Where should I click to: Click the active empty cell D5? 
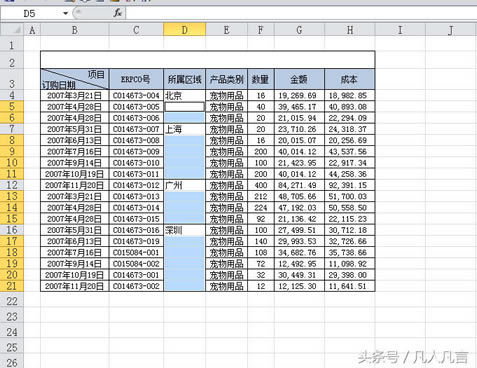[x=184, y=107]
